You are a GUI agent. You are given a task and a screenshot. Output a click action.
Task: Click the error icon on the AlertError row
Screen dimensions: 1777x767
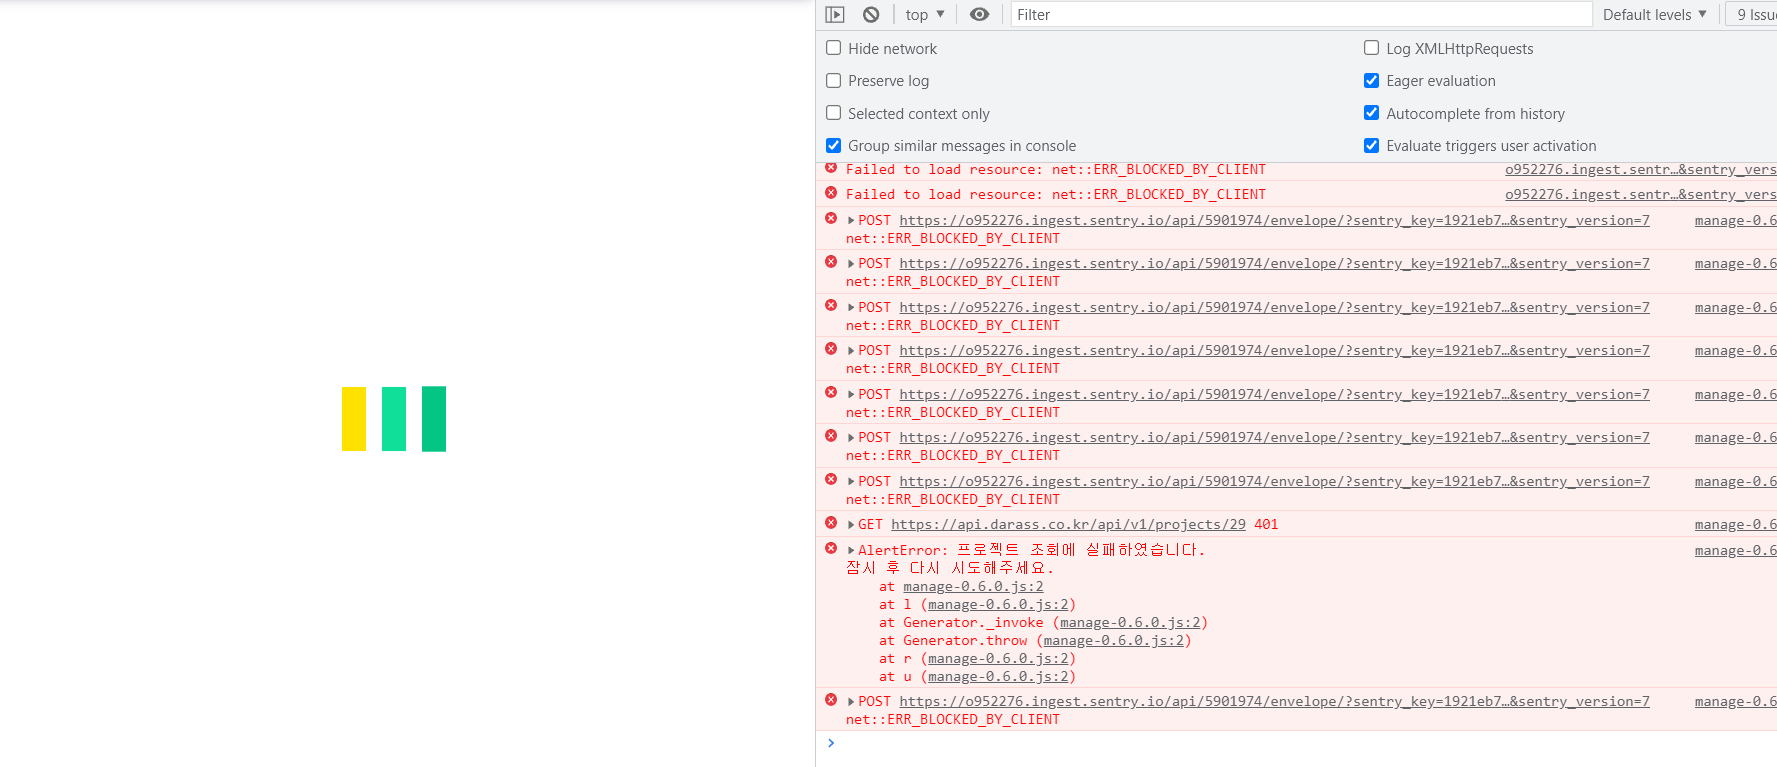831,549
